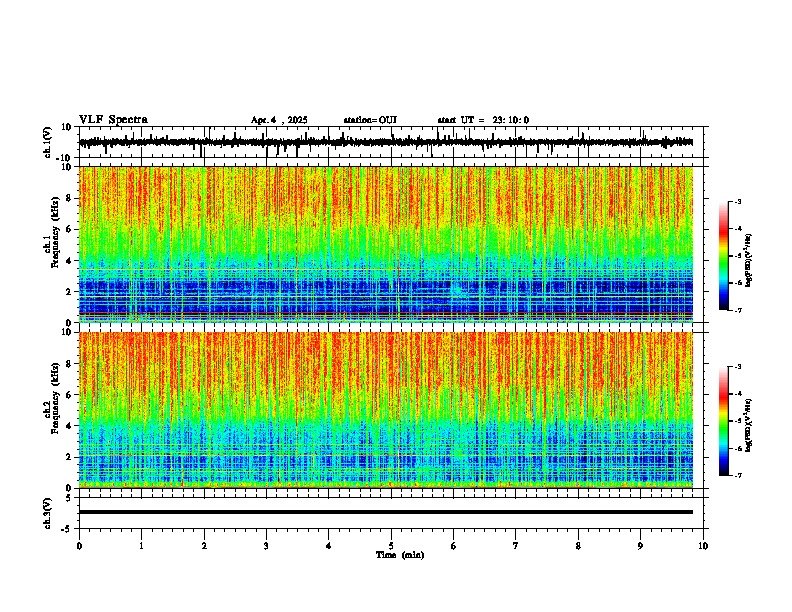This screenshot has height=612, width=792.
Task: Click the "ch.2 Frequency (kHz)" axis label
Action: click(x=52, y=398)
